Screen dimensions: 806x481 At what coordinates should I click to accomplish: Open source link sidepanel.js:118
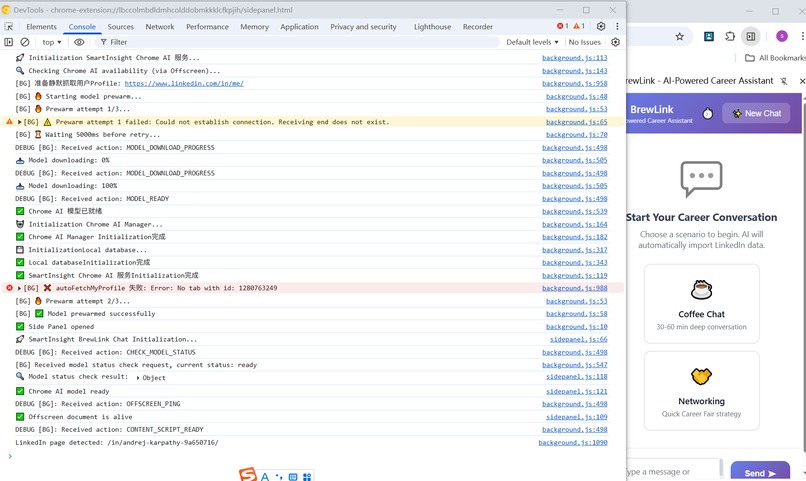click(576, 377)
